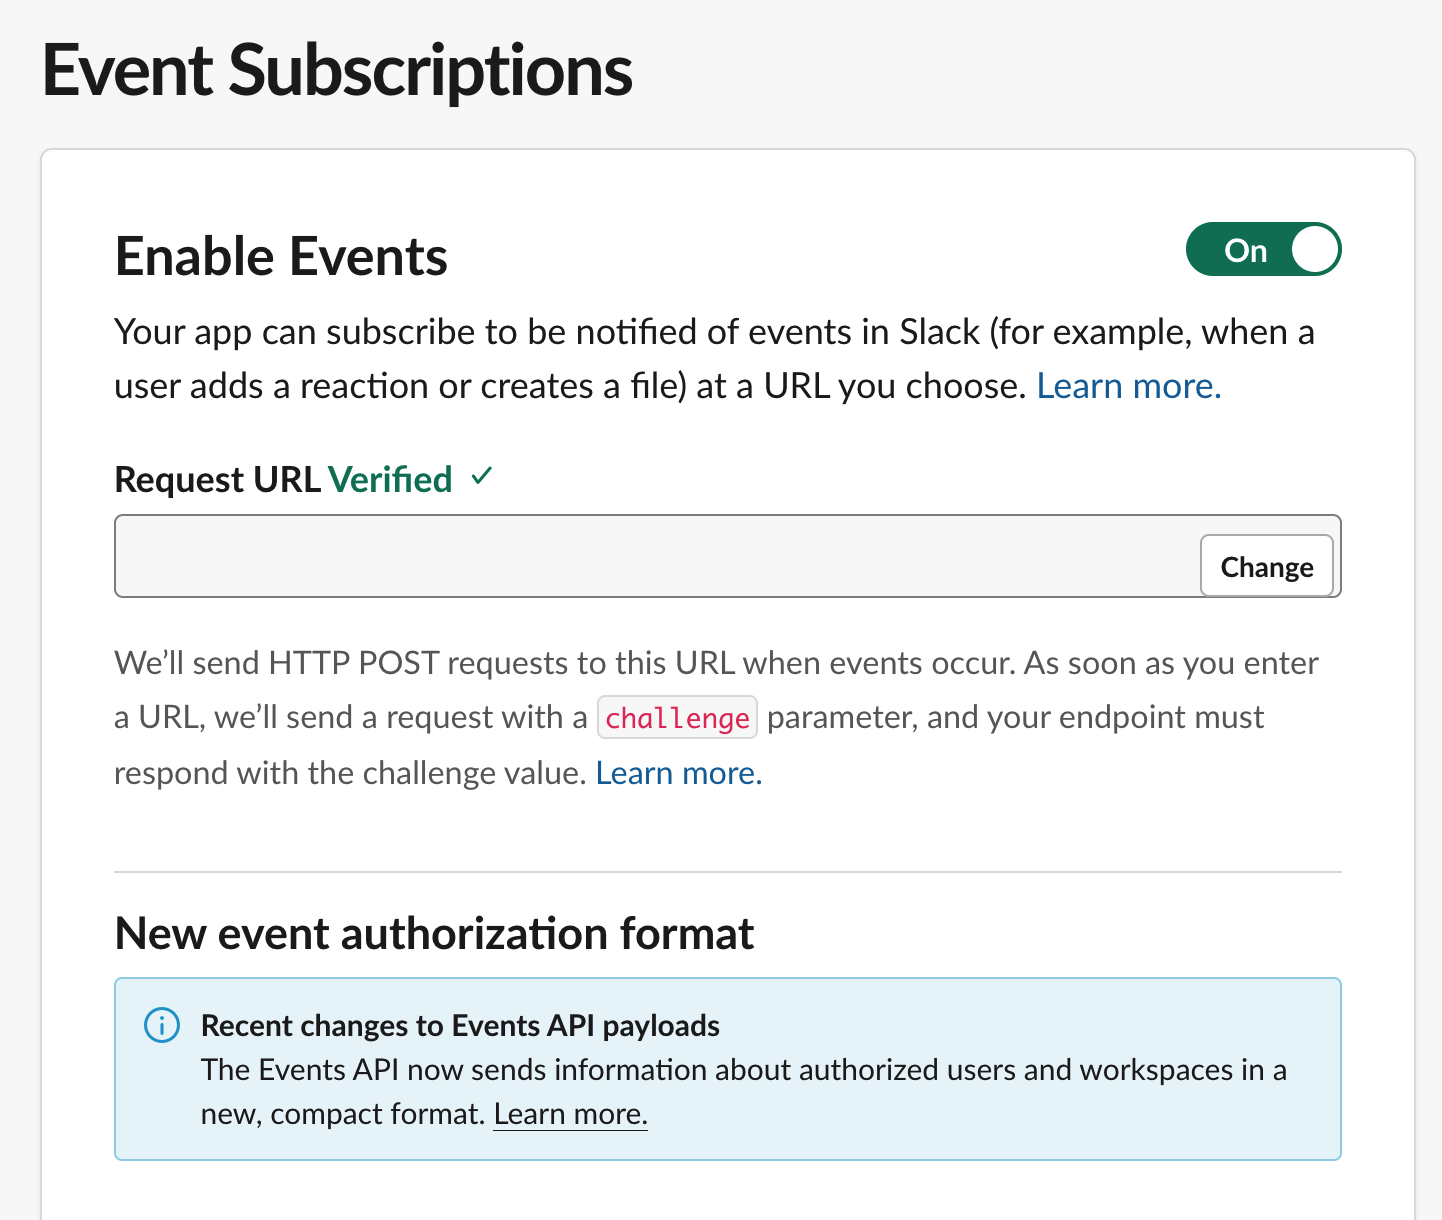Open Learn more link in Events API payloads notice
Viewport: 1442px width, 1220px height.
point(571,1114)
